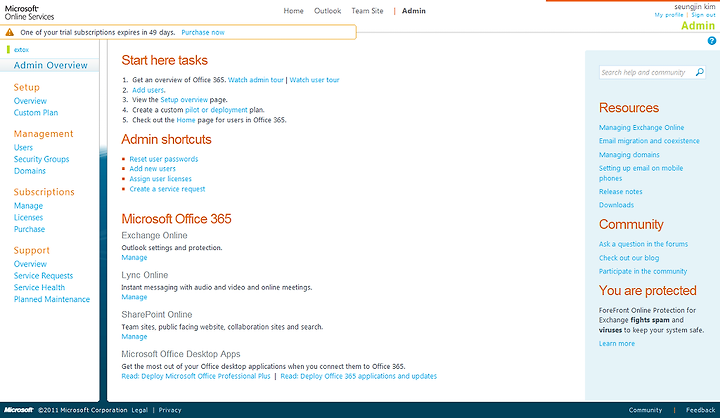Viewport: 720px width, 418px height.
Task: Open the Home tab in top navigation
Action: [293, 11]
